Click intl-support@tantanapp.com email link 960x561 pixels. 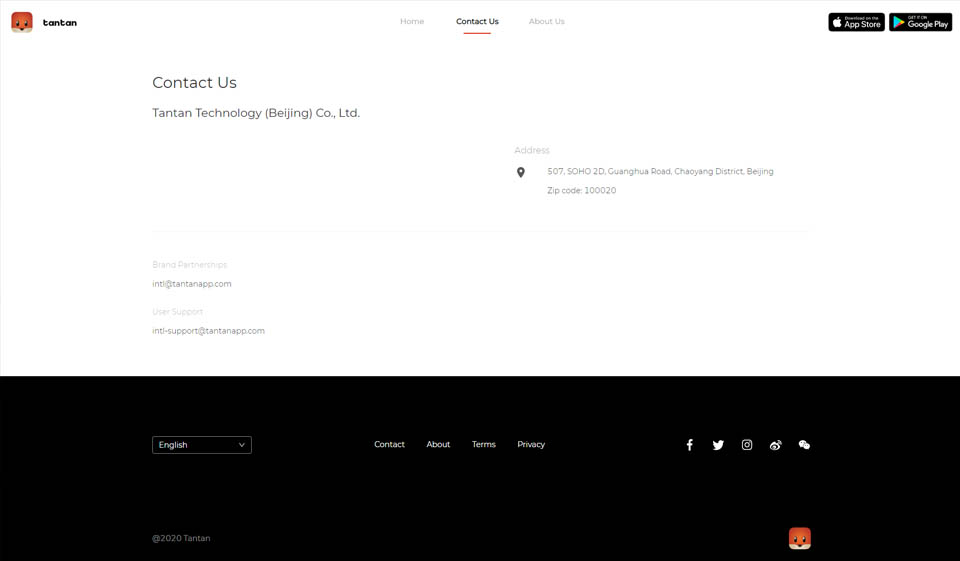click(208, 331)
